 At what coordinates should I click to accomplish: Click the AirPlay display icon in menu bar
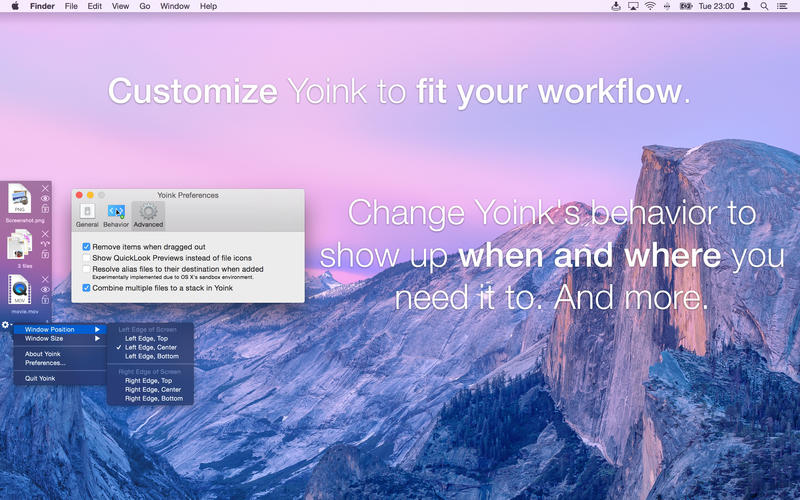click(x=633, y=6)
